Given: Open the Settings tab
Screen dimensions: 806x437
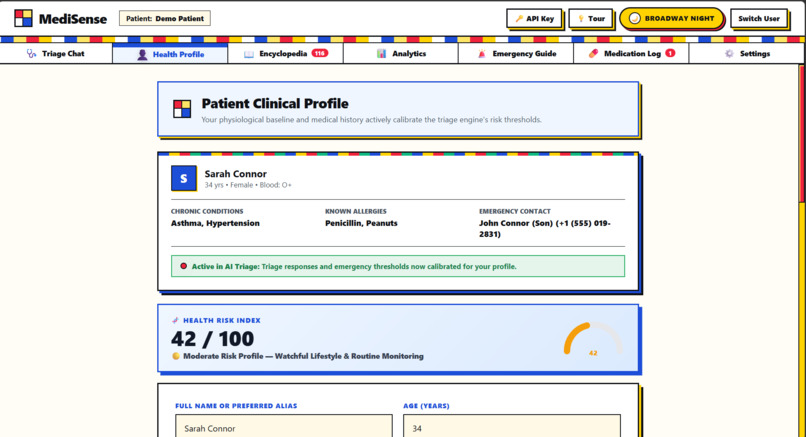Looking at the screenshot, I should [746, 53].
